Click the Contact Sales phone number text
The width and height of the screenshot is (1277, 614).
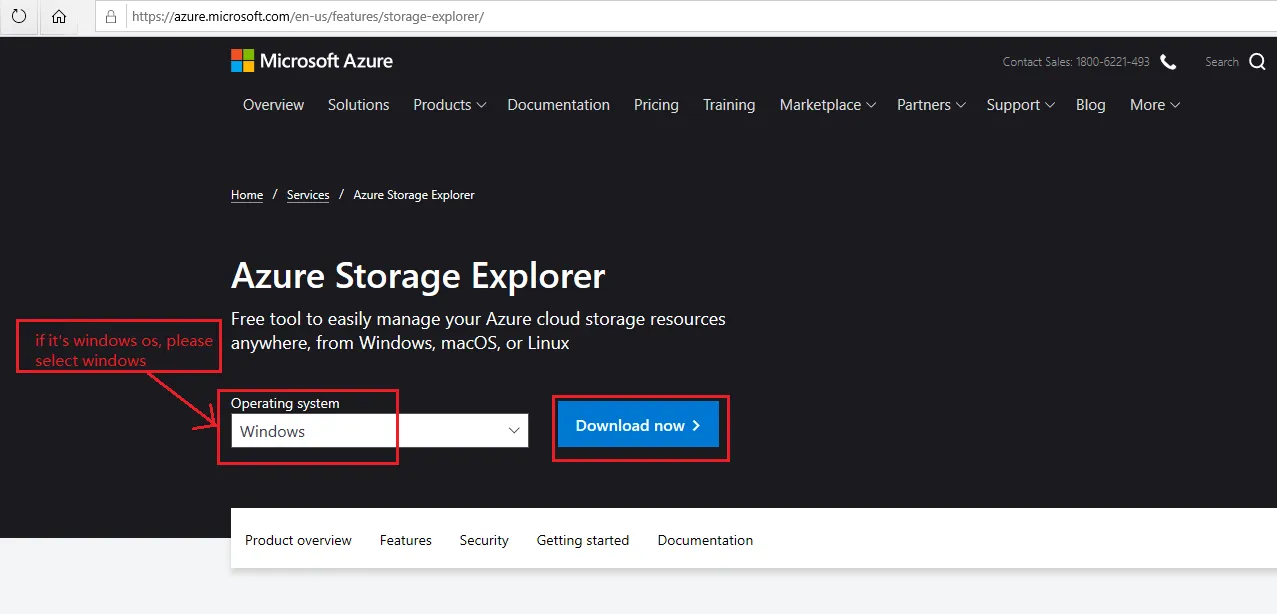(x=1076, y=62)
